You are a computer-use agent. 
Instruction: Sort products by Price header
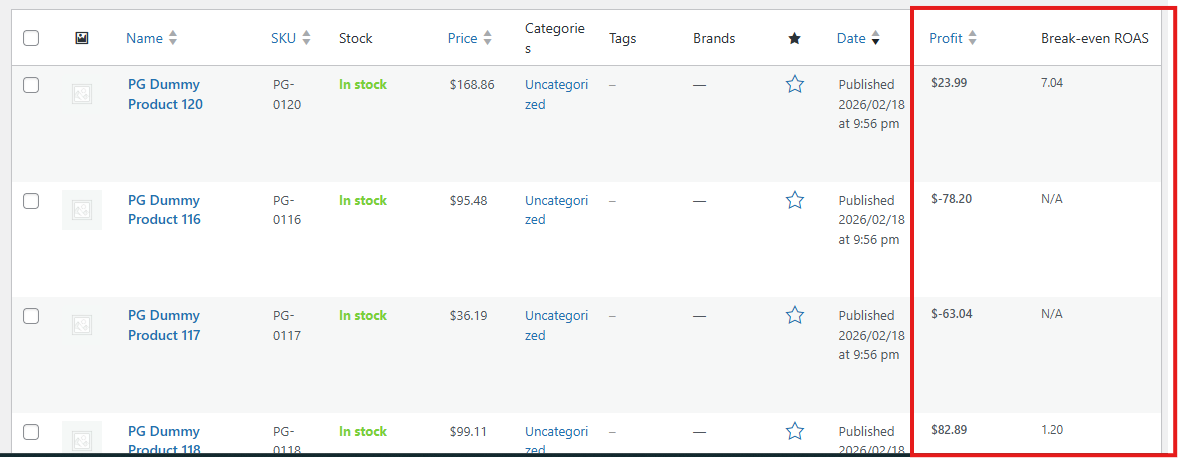pyautogui.click(x=462, y=38)
